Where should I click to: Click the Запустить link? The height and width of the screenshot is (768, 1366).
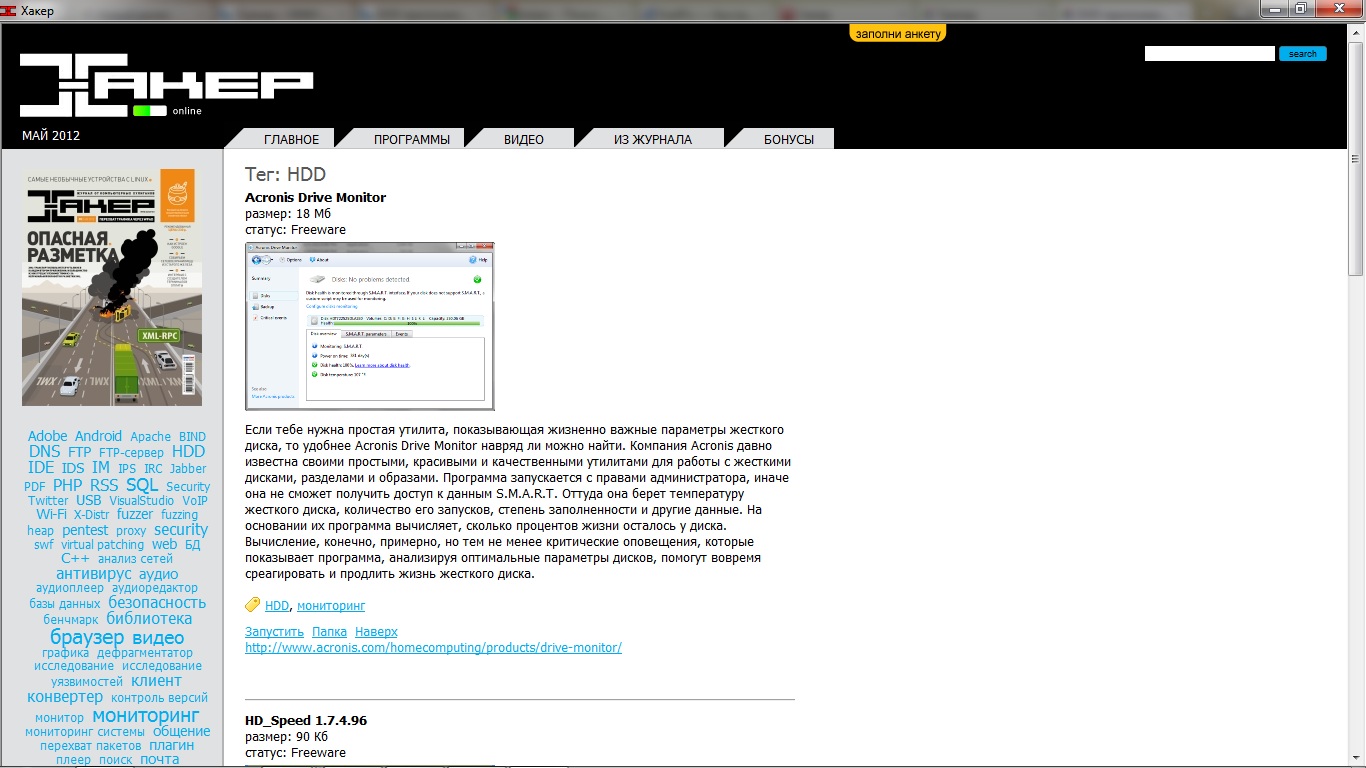click(x=274, y=632)
